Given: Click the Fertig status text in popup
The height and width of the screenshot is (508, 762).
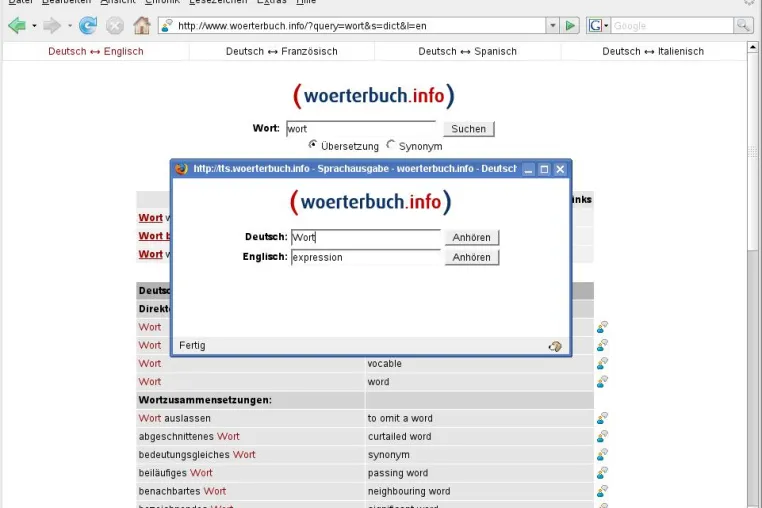Looking at the screenshot, I should (192, 346).
